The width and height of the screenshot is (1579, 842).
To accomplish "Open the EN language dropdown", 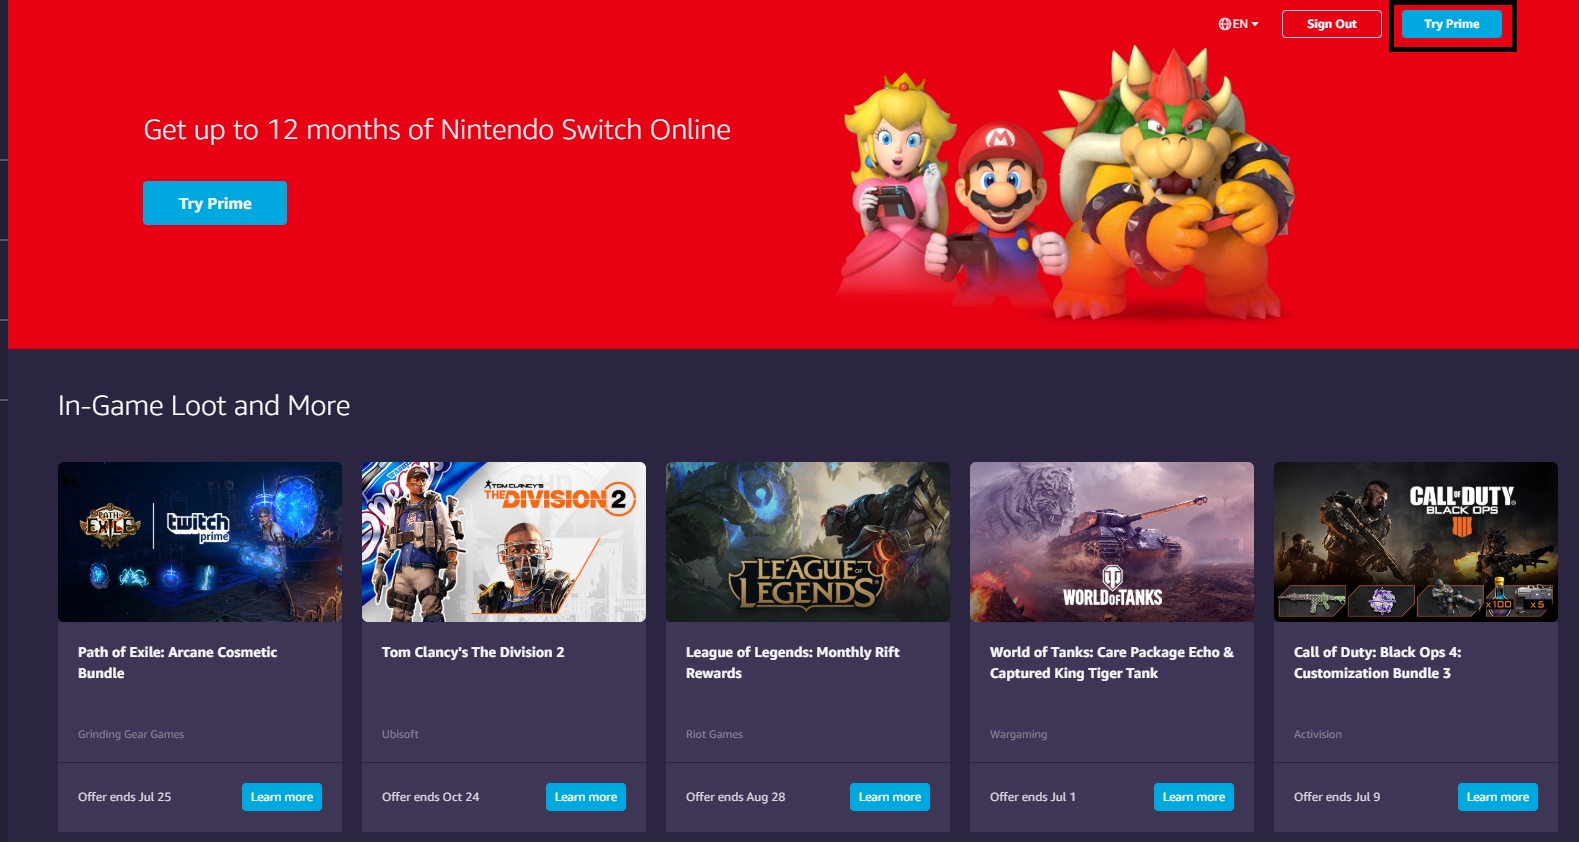I will click(x=1238, y=24).
